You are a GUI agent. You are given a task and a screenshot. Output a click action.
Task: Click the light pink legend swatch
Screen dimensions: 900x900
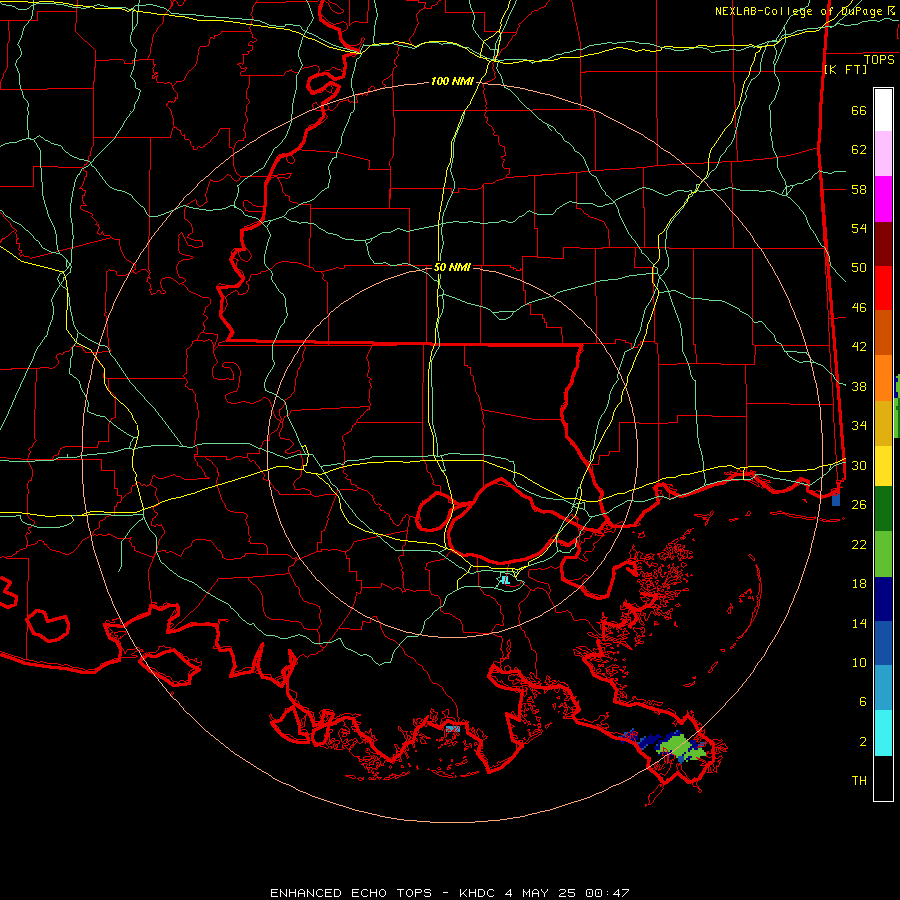click(x=883, y=153)
